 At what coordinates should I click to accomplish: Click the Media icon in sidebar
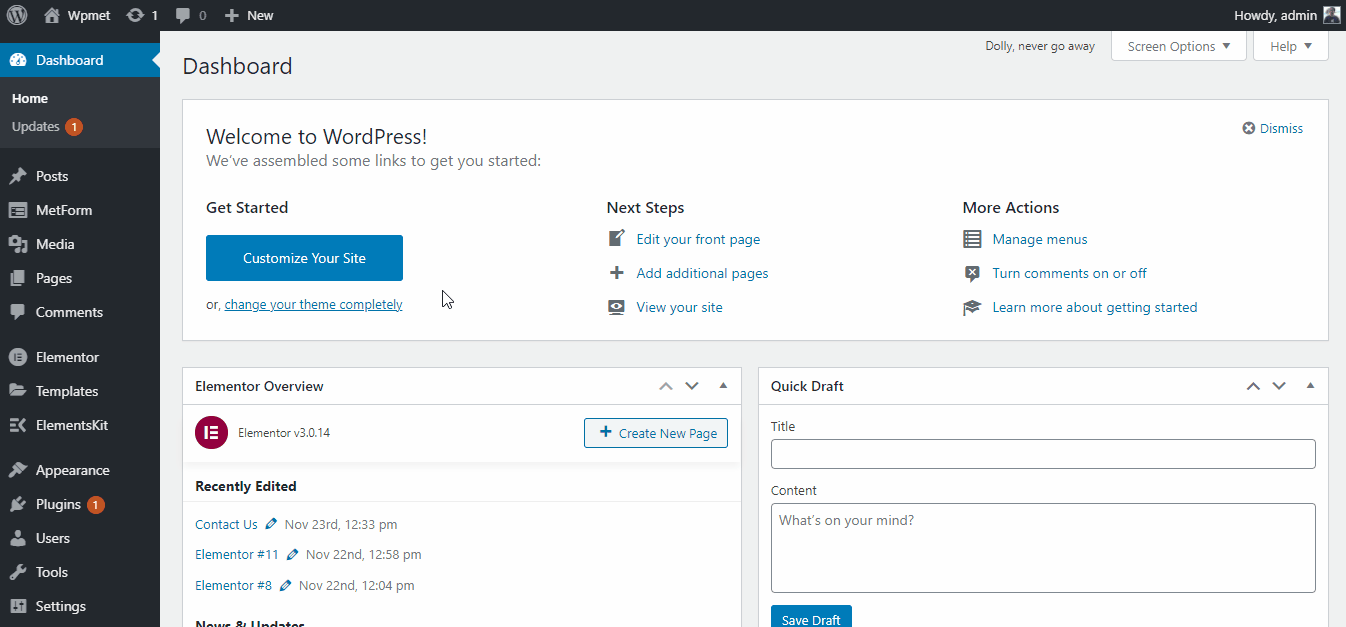click(18, 244)
